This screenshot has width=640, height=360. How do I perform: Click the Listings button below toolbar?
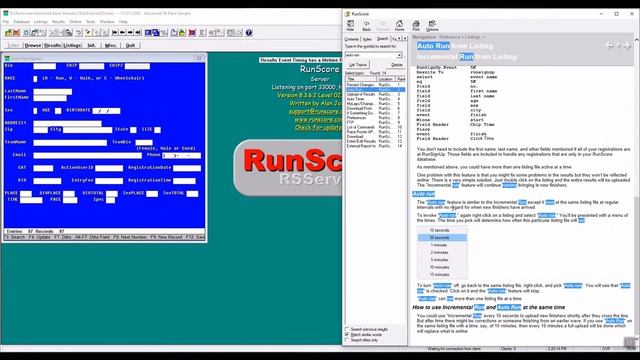coord(72,45)
